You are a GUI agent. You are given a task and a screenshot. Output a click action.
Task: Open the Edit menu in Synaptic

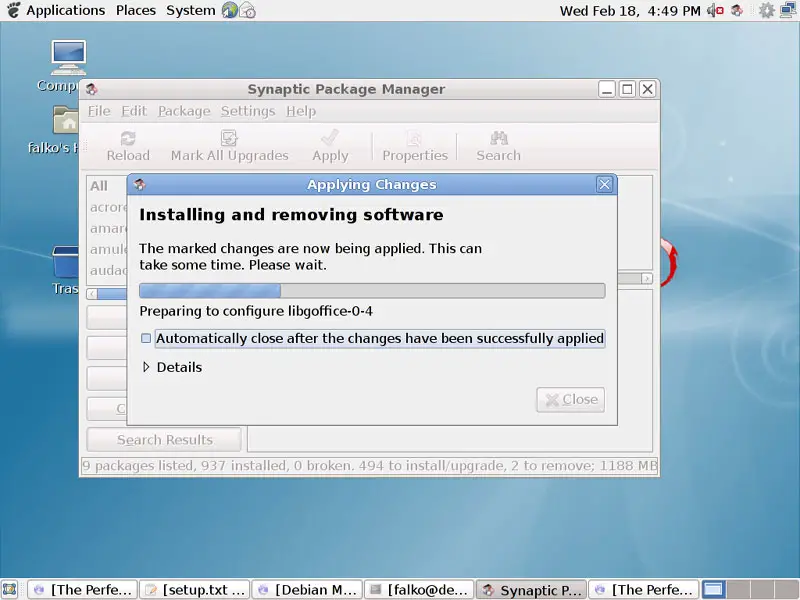134,111
